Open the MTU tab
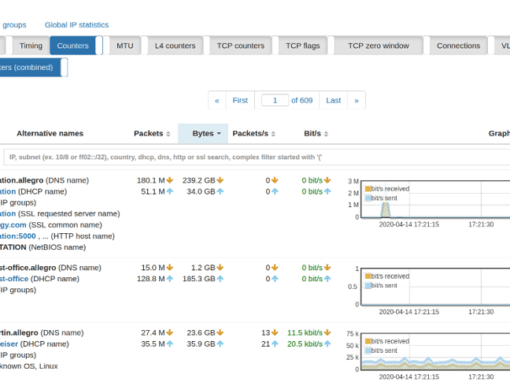This screenshot has width=510, height=382. pyautogui.click(x=125, y=46)
